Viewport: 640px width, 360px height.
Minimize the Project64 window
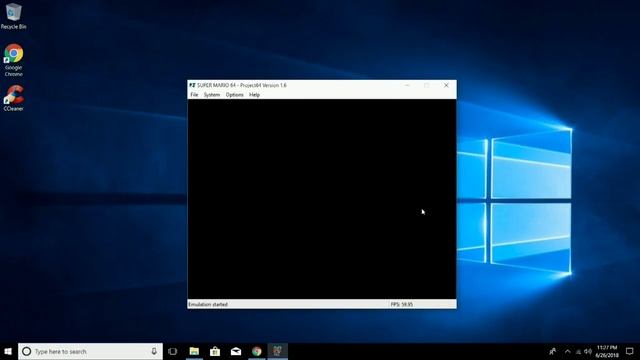(407, 85)
